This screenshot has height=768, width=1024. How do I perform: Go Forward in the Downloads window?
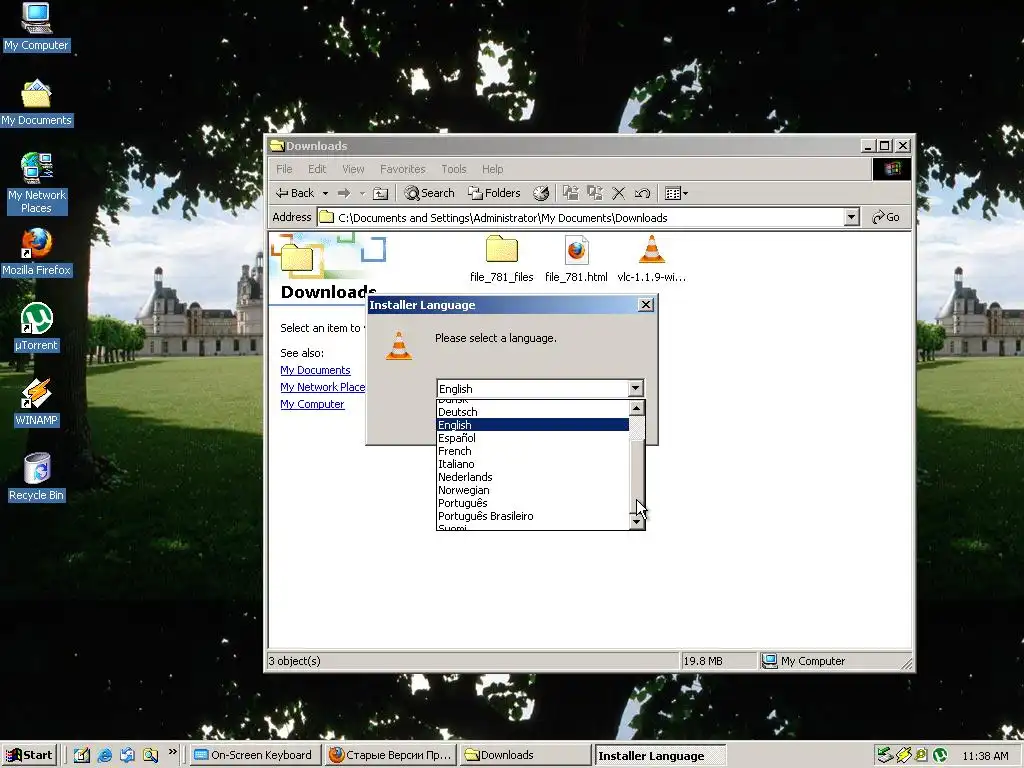344,193
